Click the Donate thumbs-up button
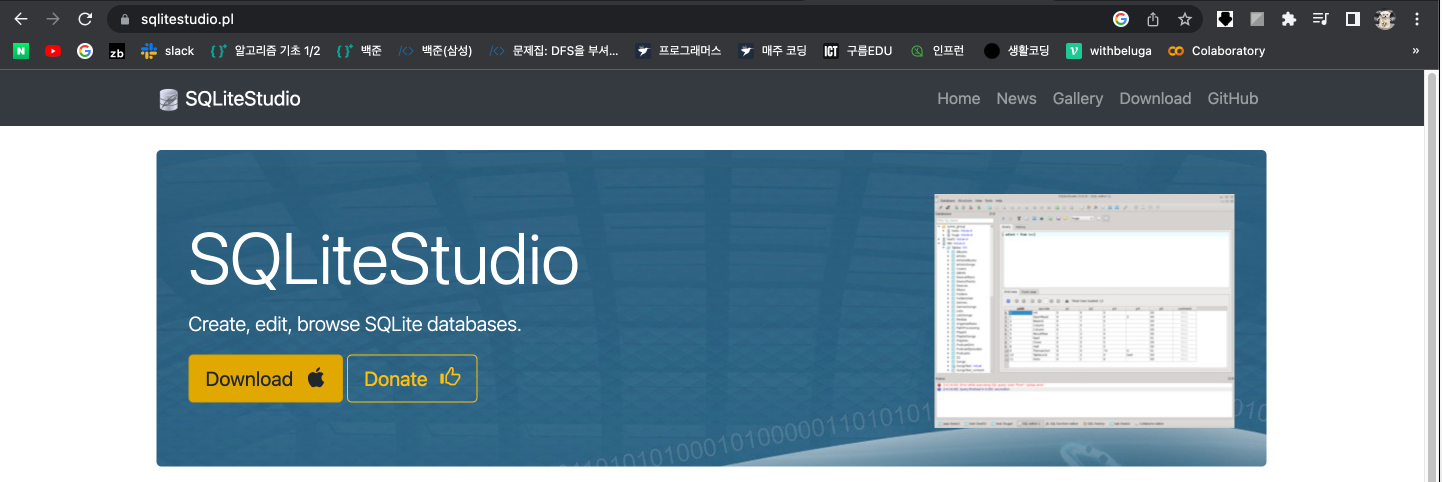 (412, 379)
